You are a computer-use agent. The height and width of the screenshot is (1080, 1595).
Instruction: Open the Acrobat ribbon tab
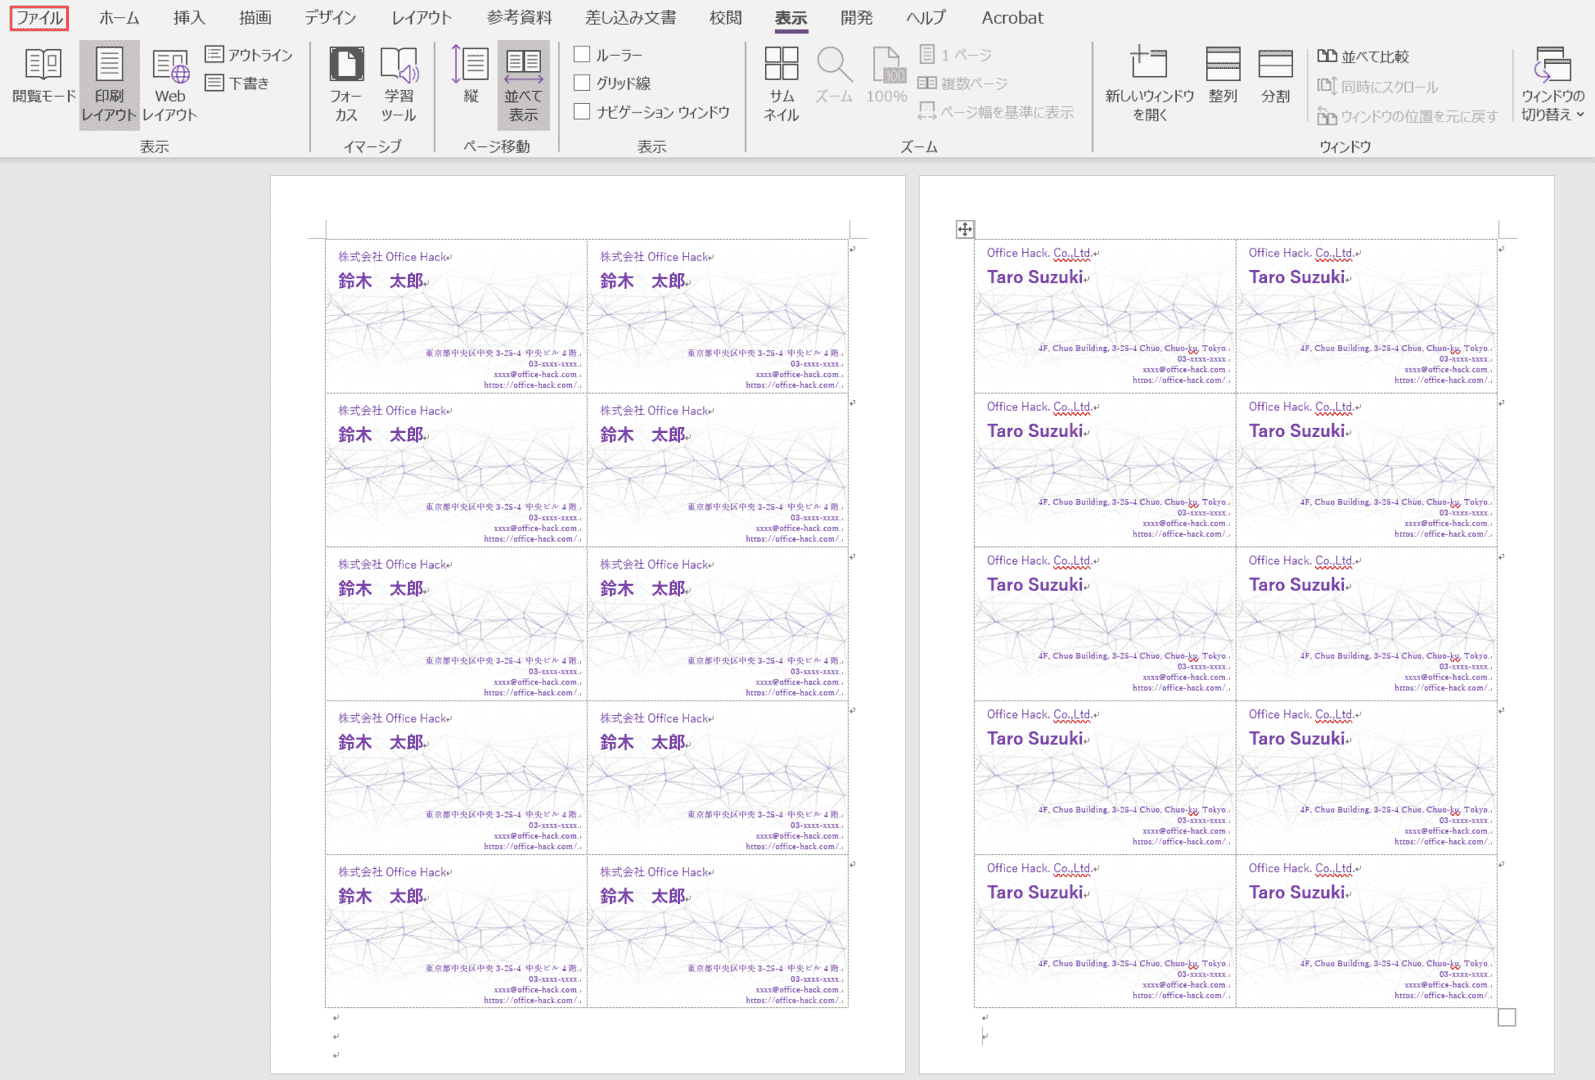coord(1012,18)
